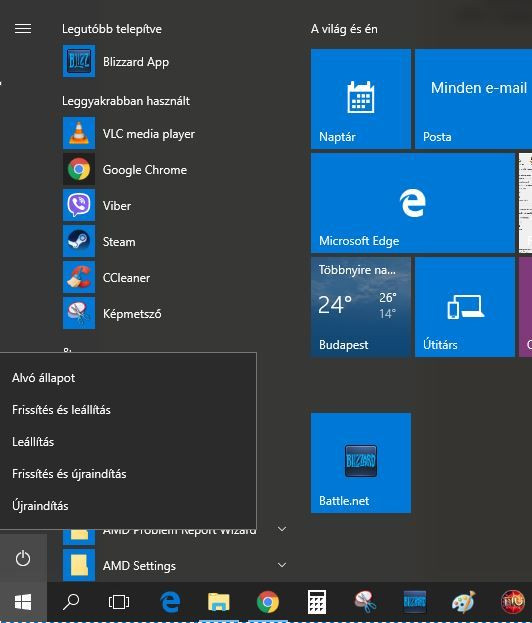This screenshot has height=623, width=532.
Task: Choose Frissítés és újraindítás
Action: [x=128, y=474]
